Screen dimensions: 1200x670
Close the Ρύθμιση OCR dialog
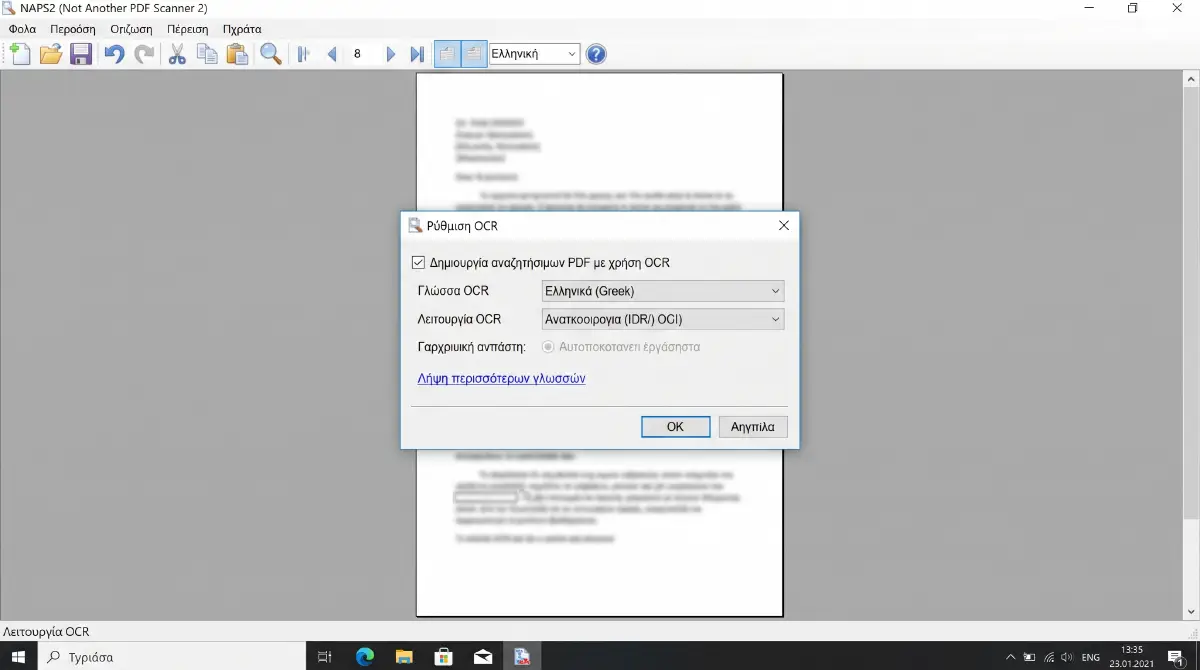point(784,226)
